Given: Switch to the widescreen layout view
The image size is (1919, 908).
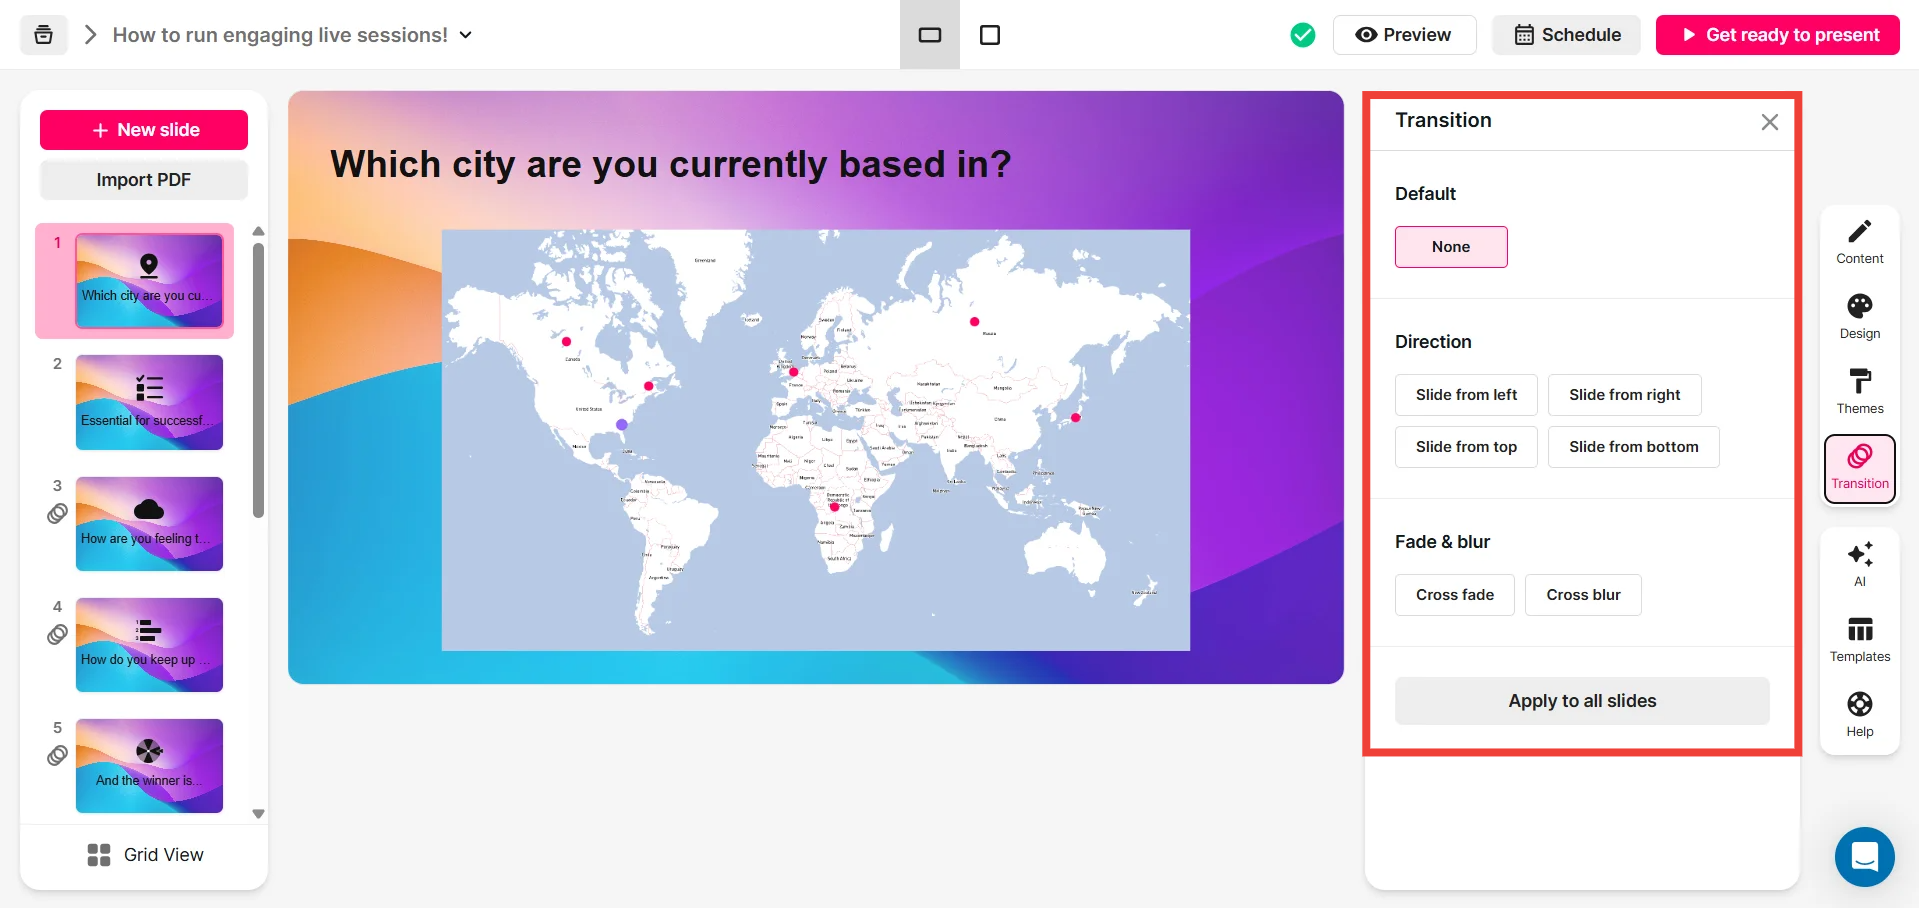Looking at the screenshot, I should (929, 35).
